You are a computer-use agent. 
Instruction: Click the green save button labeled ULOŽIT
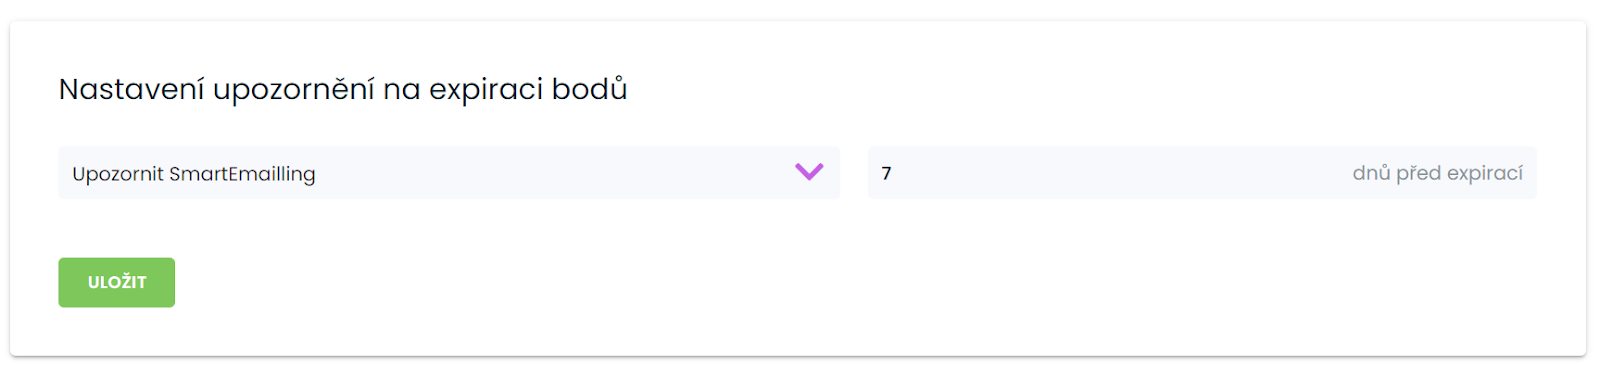pos(116,282)
